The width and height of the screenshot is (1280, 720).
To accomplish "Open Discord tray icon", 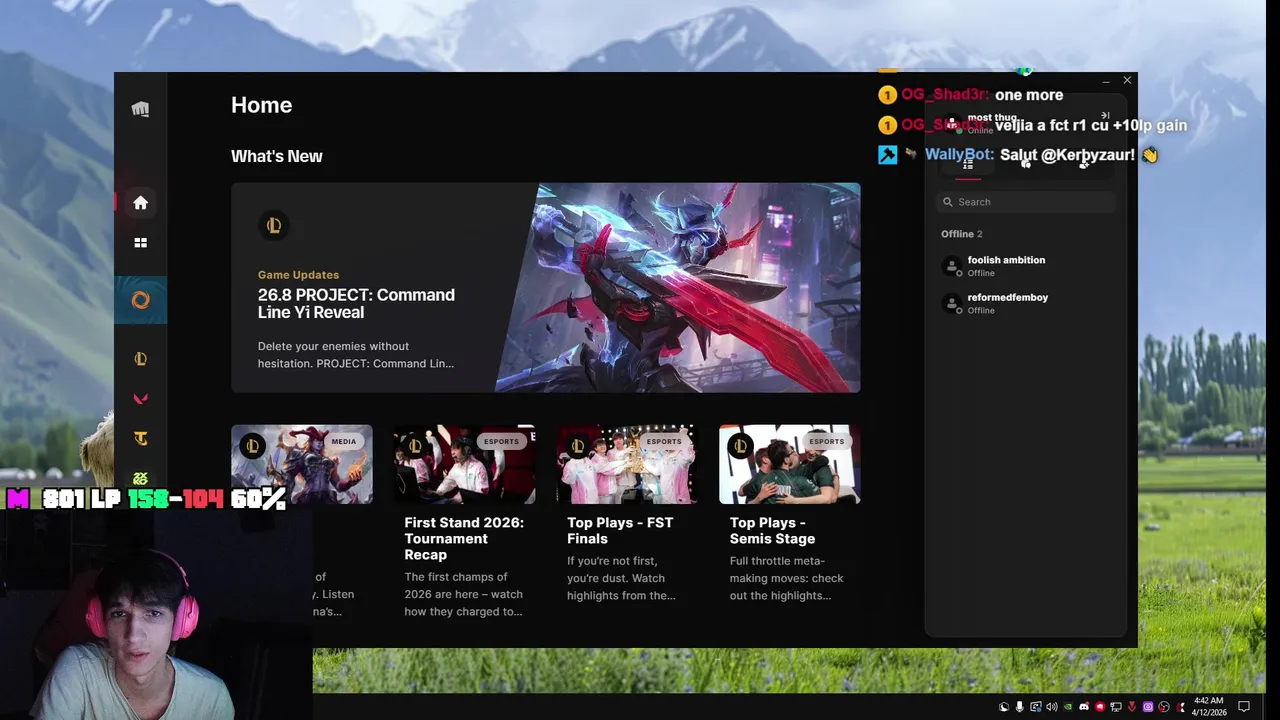I will pos(1084,707).
